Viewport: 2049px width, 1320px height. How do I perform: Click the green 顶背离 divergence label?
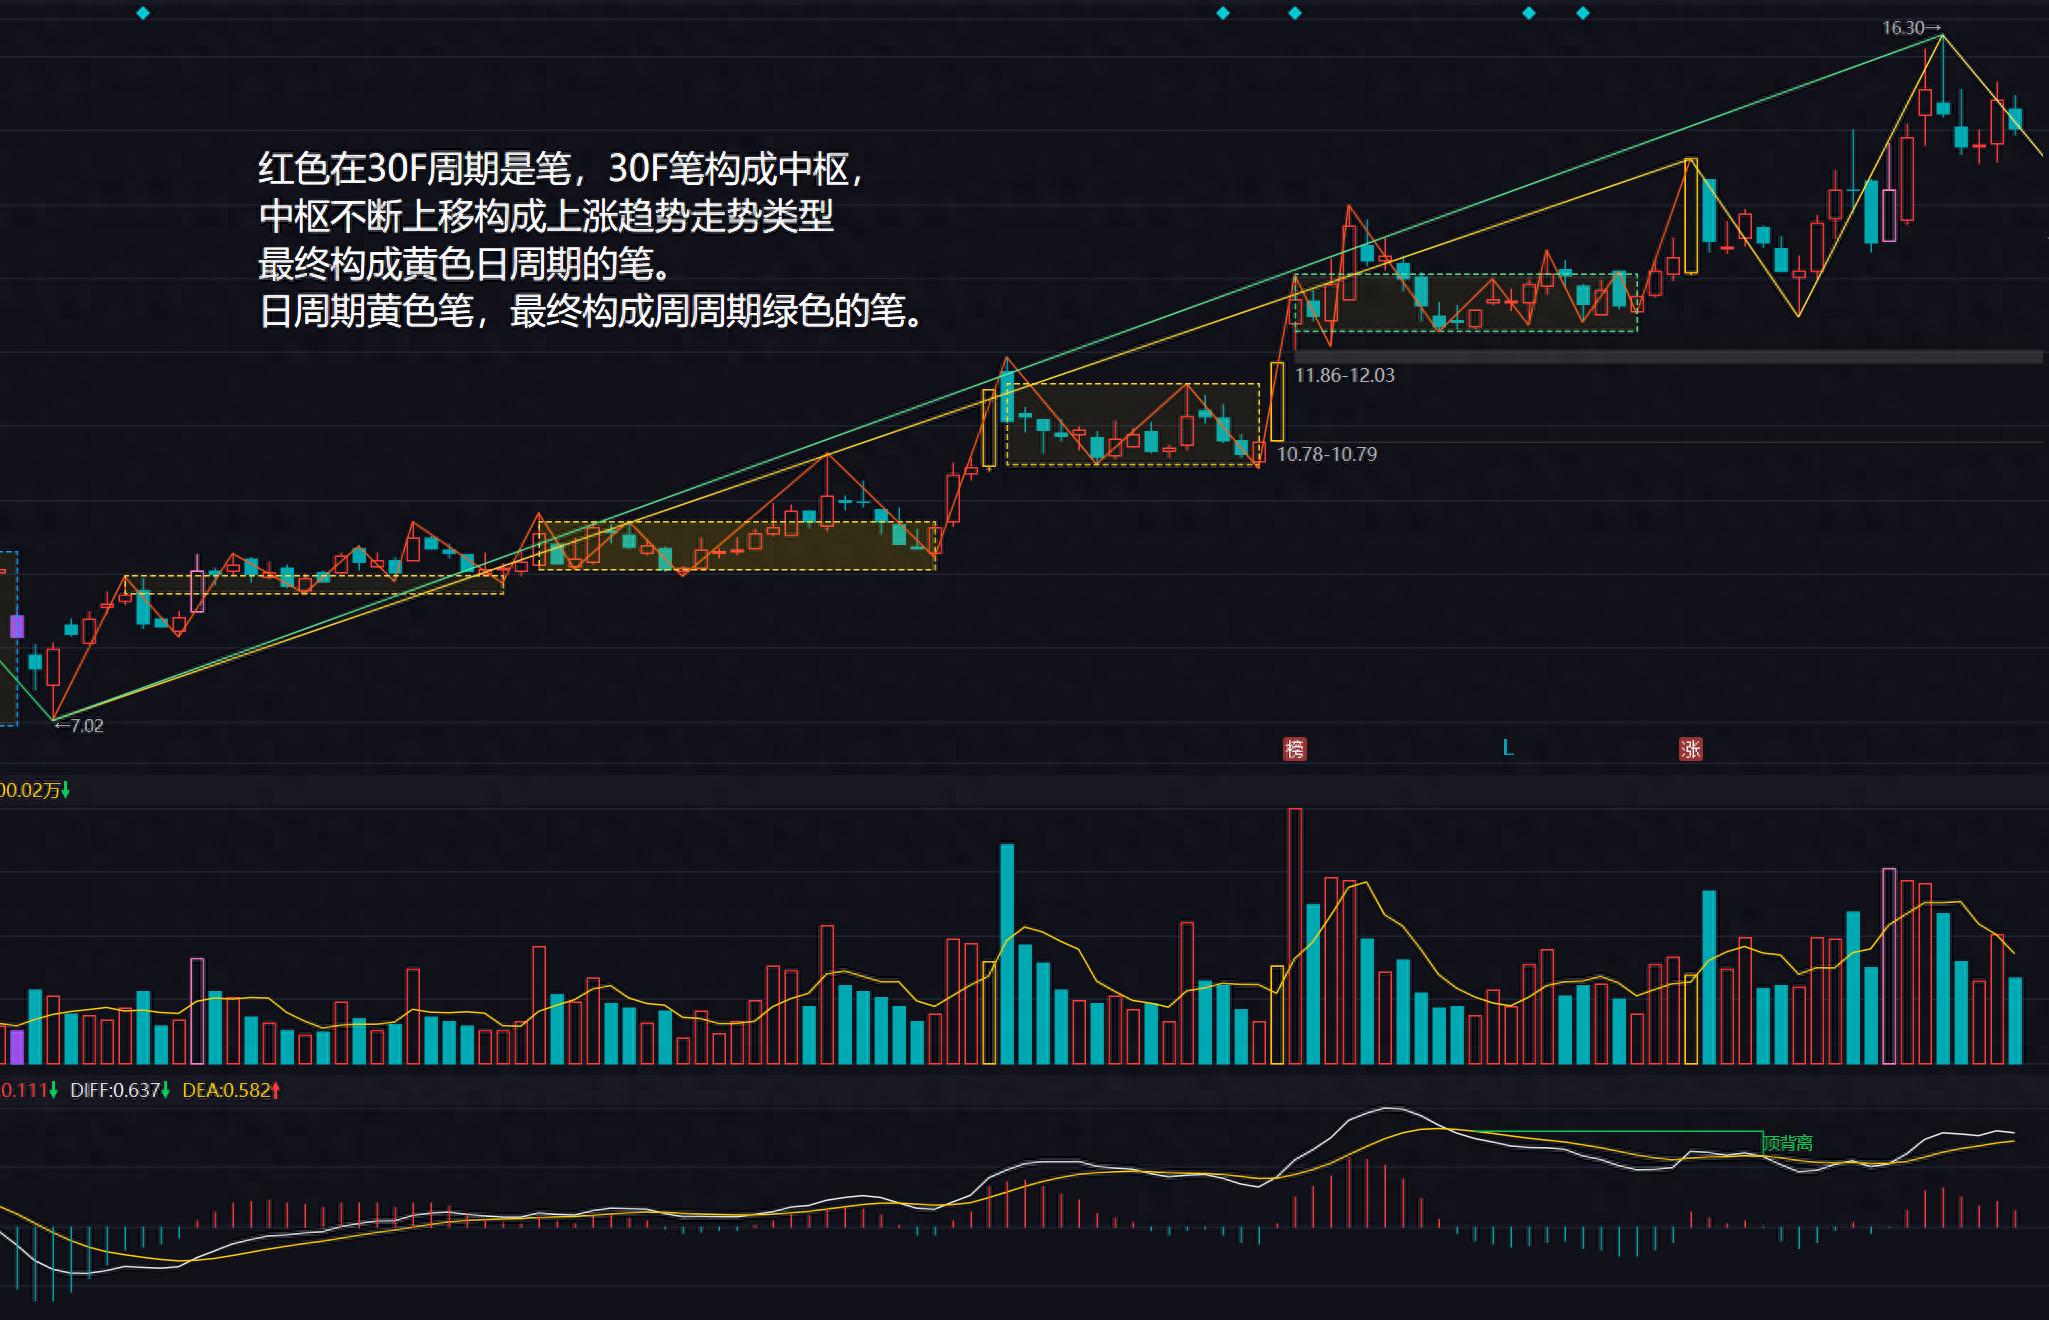point(1789,1141)
